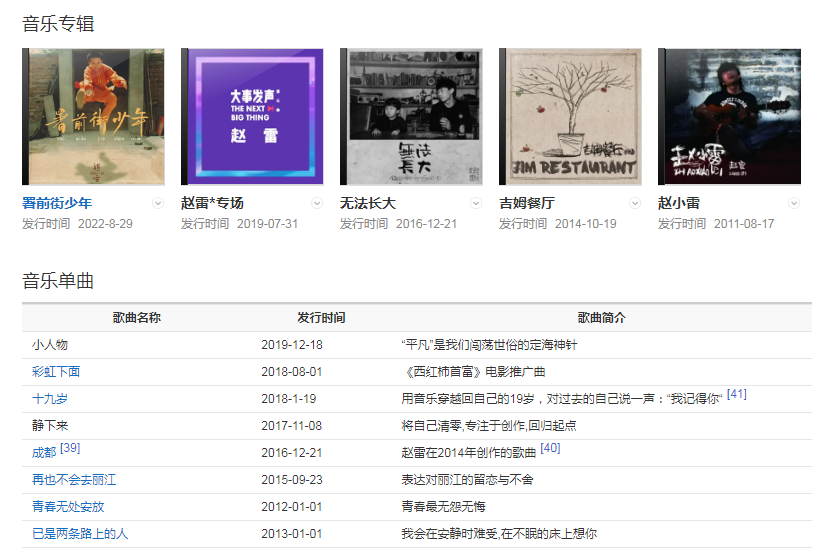Viewport: 818px width, 548px height.
Task: Open the 无法长大 black-and-white album cover
Action: (412, 116)
